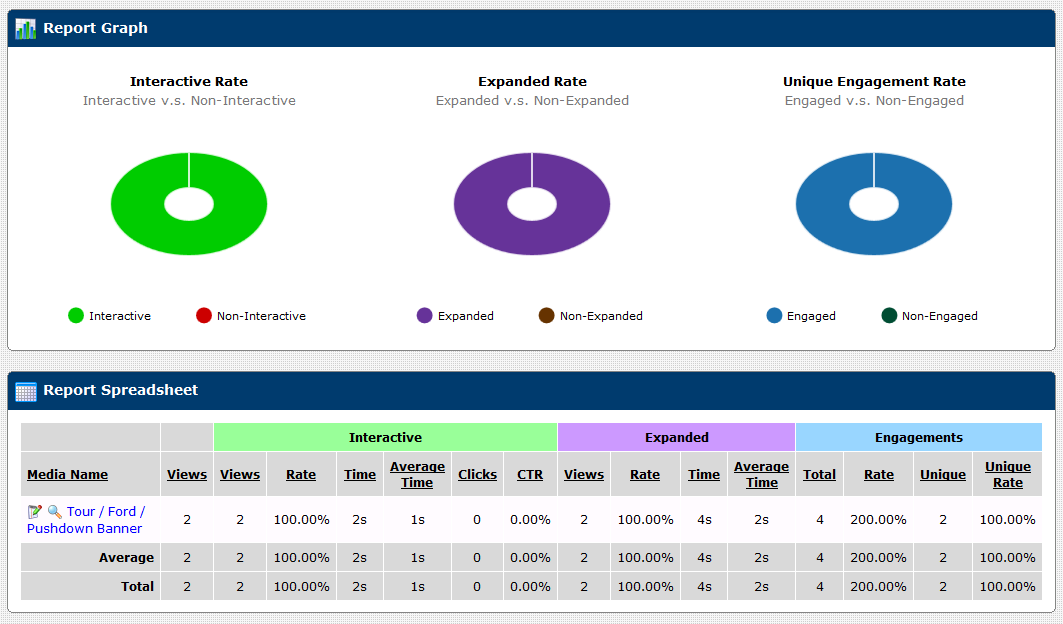Sort by CTR column header
1063x624 pixels.
tap(529, 475)
